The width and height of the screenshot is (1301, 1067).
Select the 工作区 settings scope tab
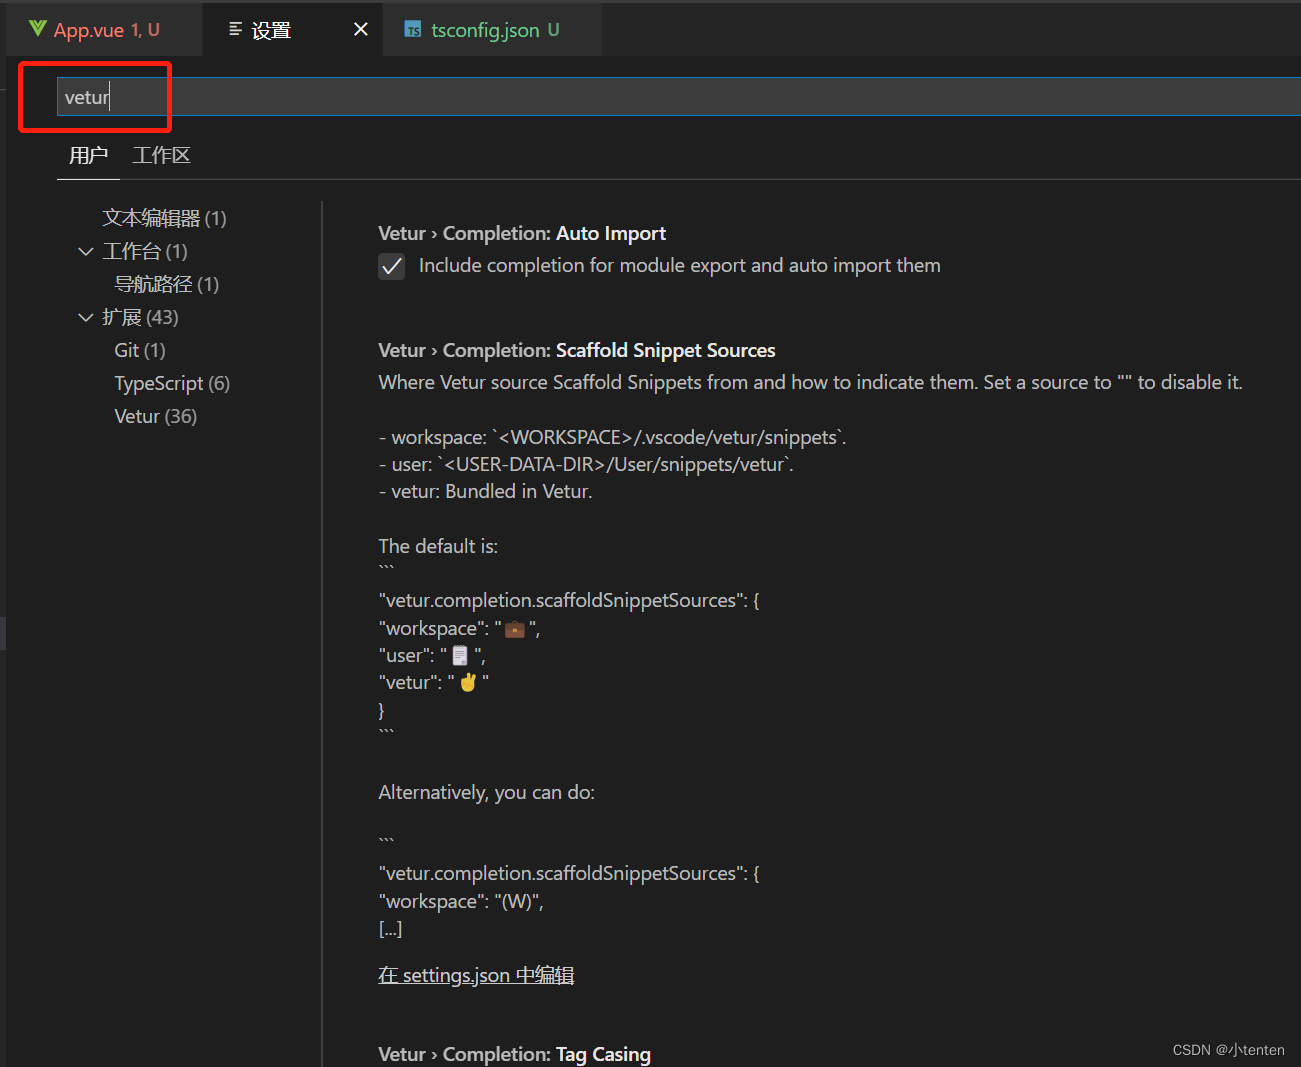point(161,156)
